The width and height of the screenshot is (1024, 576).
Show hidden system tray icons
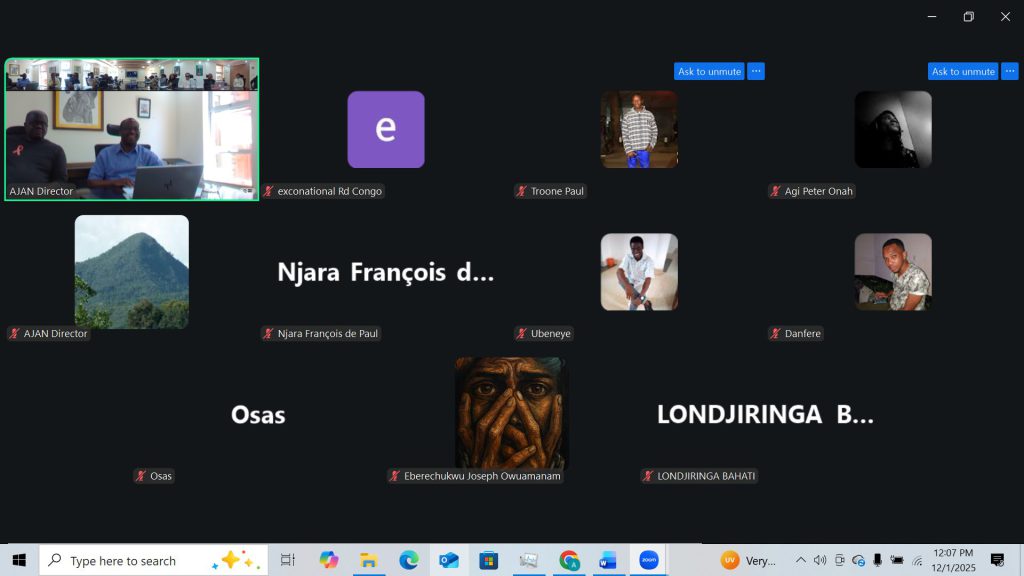[800, 560]
